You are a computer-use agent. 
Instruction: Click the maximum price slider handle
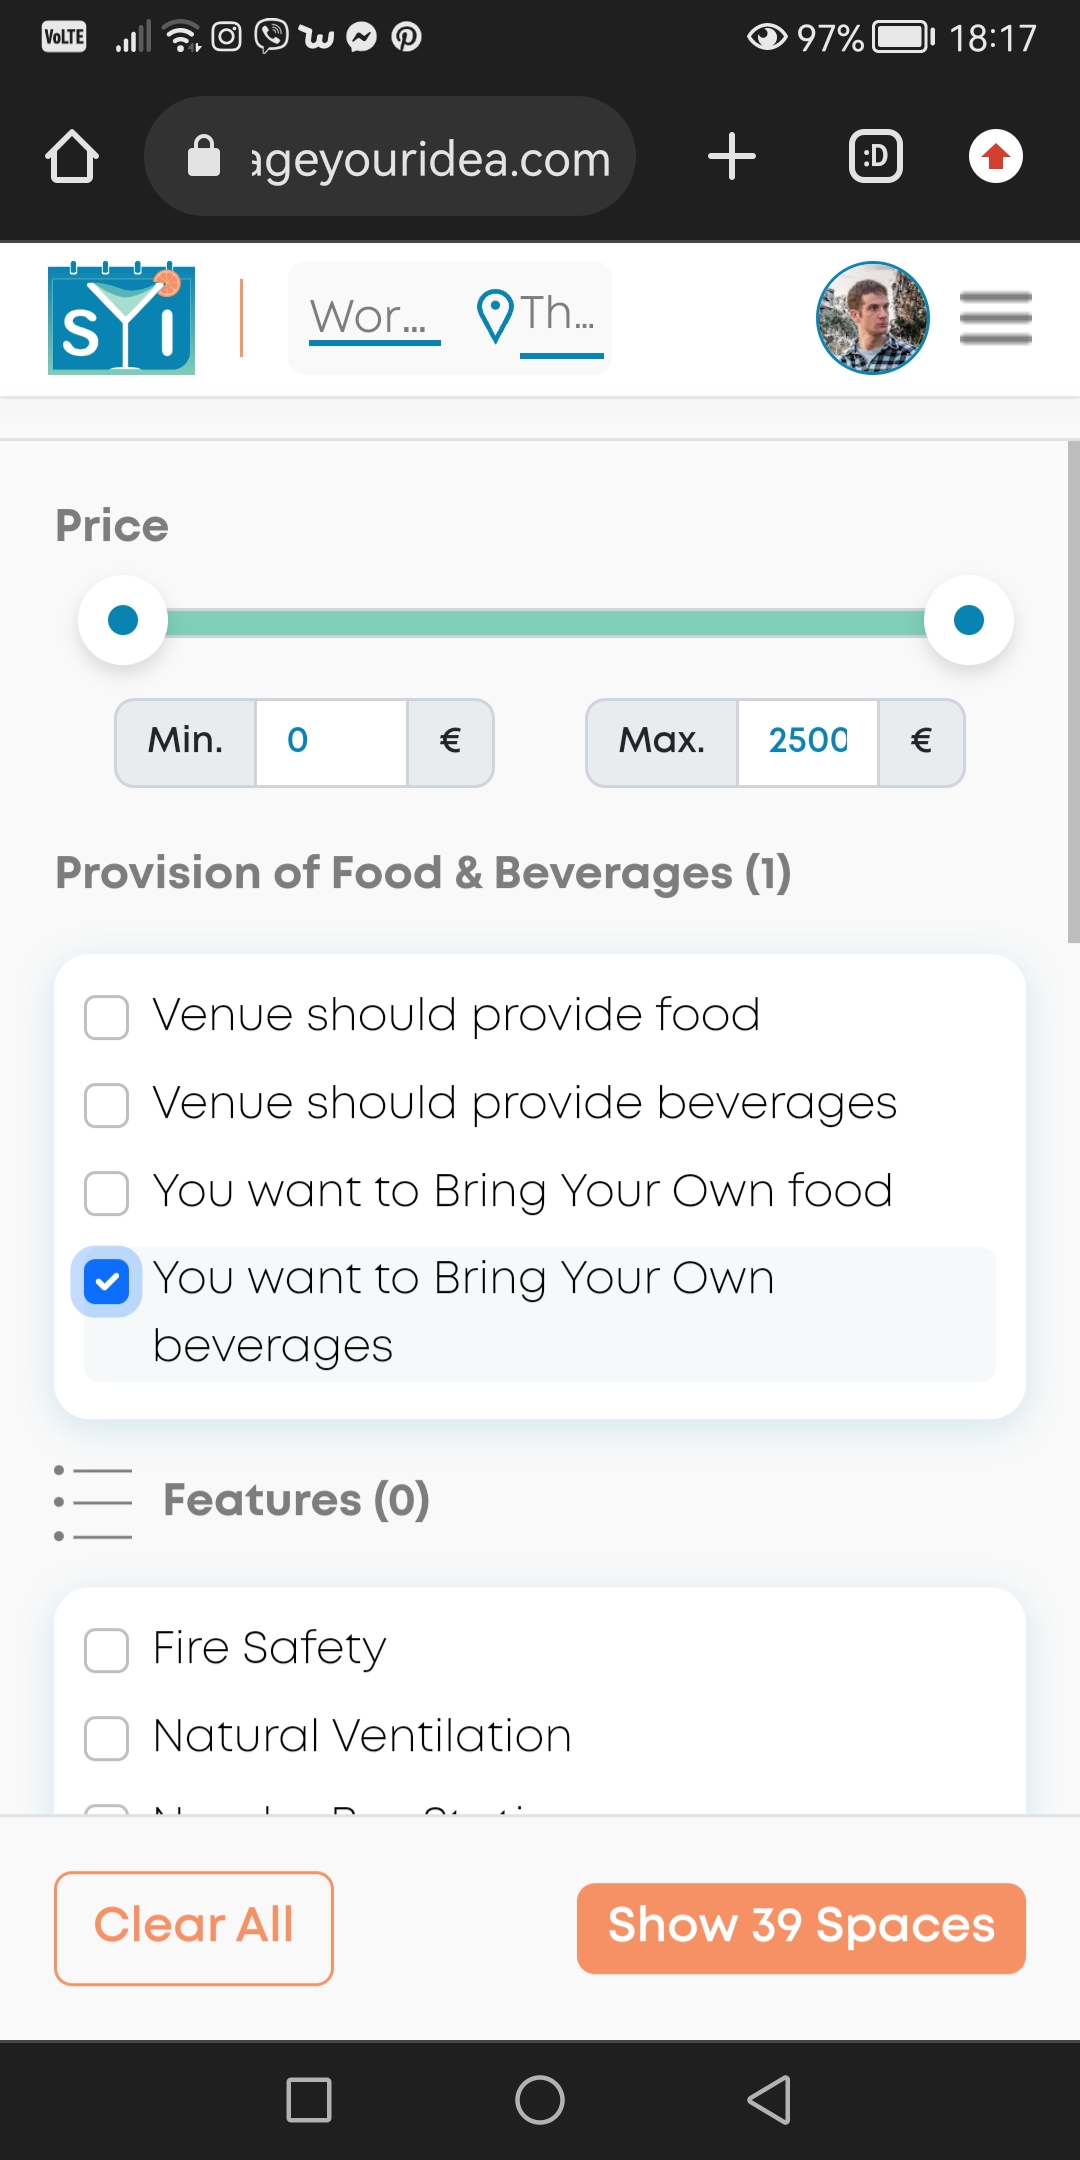point(968,620)
